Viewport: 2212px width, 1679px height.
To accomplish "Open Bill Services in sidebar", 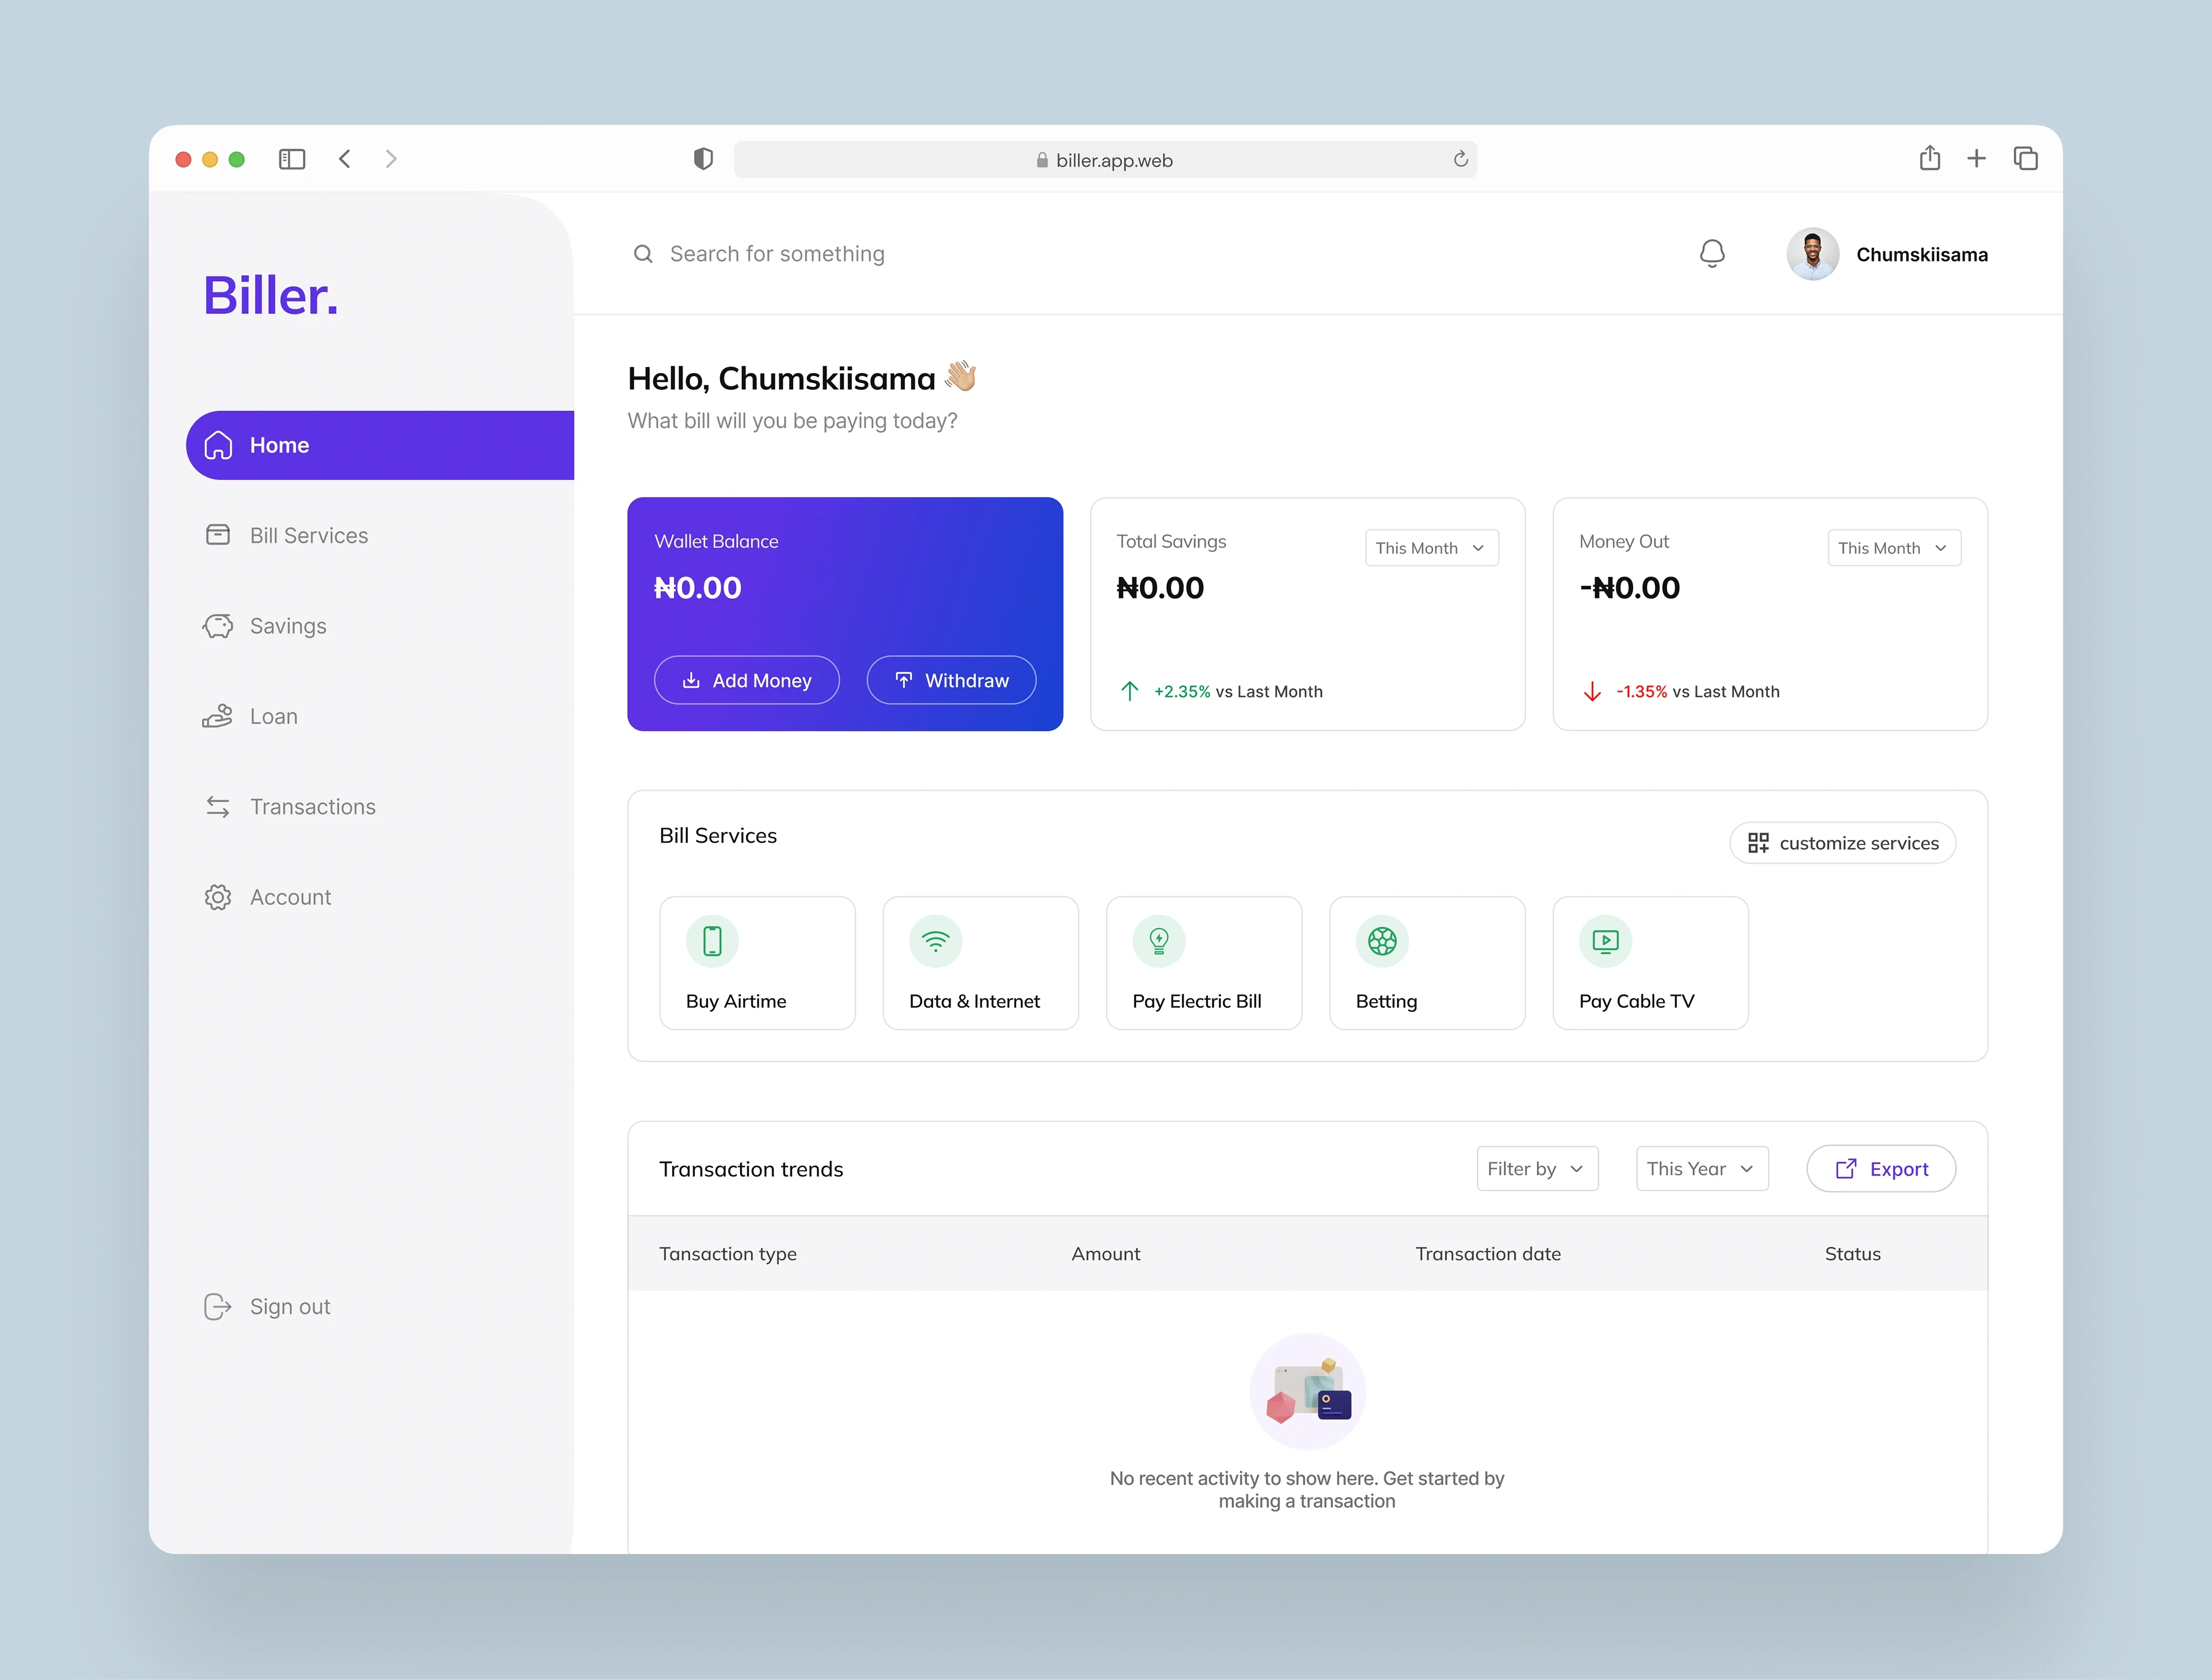I will 308,536.
